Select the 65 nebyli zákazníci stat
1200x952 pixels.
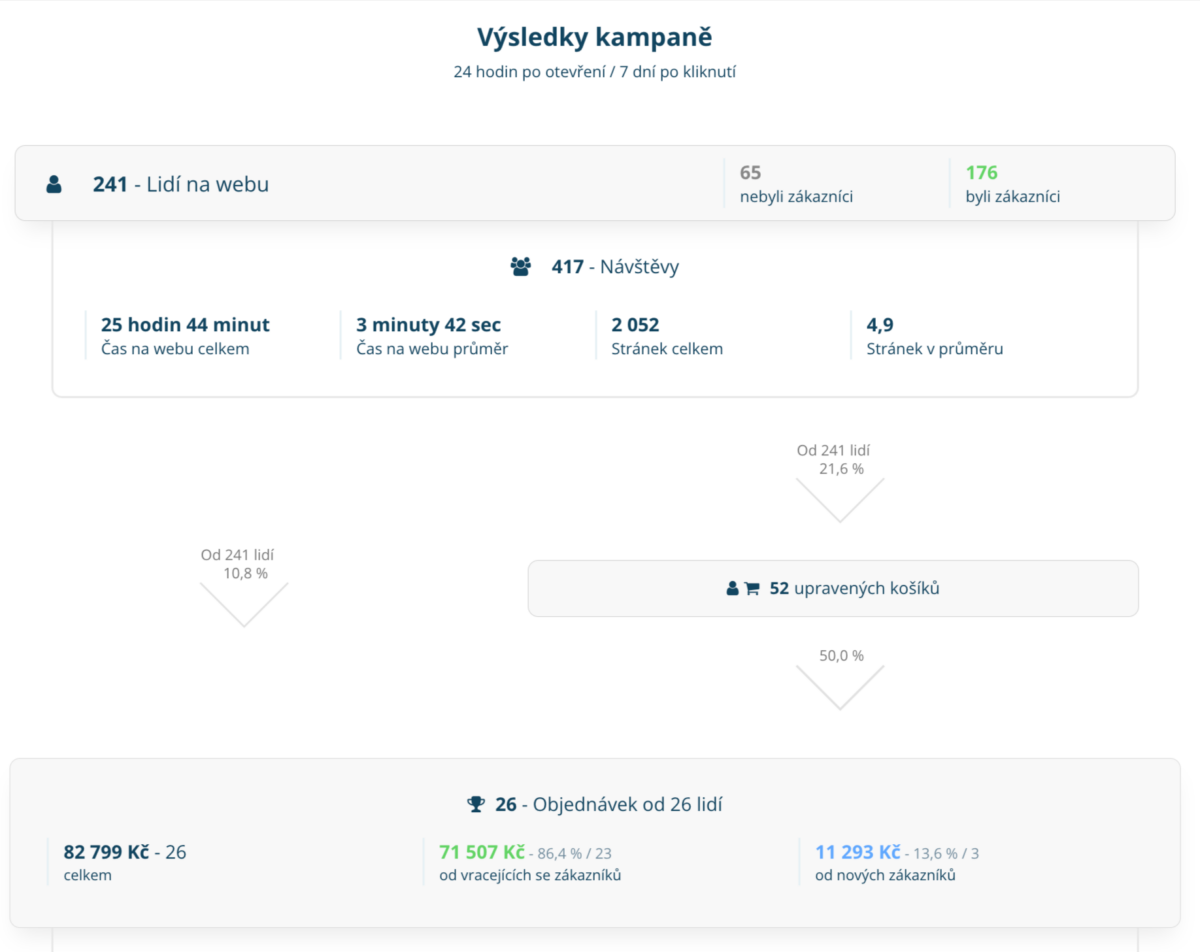point(796,184)
